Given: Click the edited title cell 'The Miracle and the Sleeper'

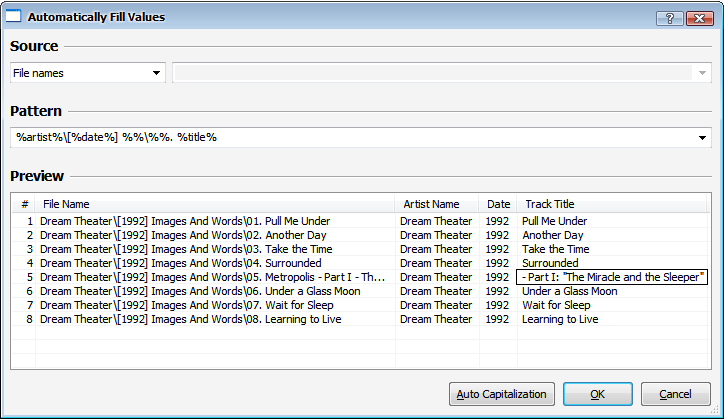Looking at the screenshot, I should tap(612, 277).
